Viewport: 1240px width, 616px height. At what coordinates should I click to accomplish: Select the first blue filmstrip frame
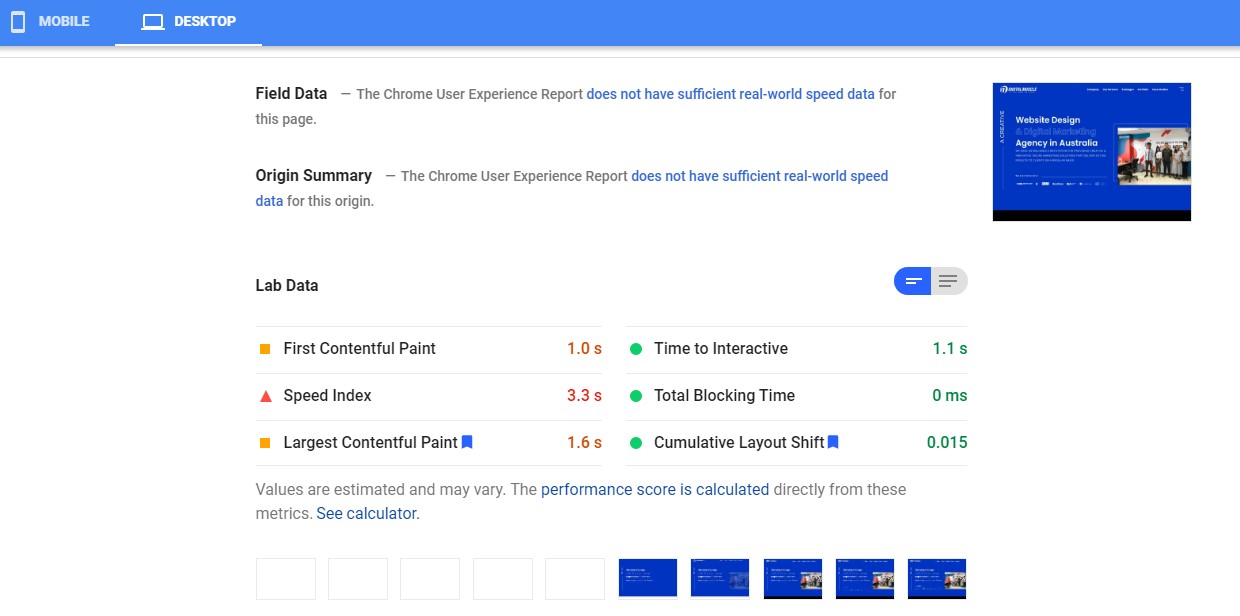(647, 578)
